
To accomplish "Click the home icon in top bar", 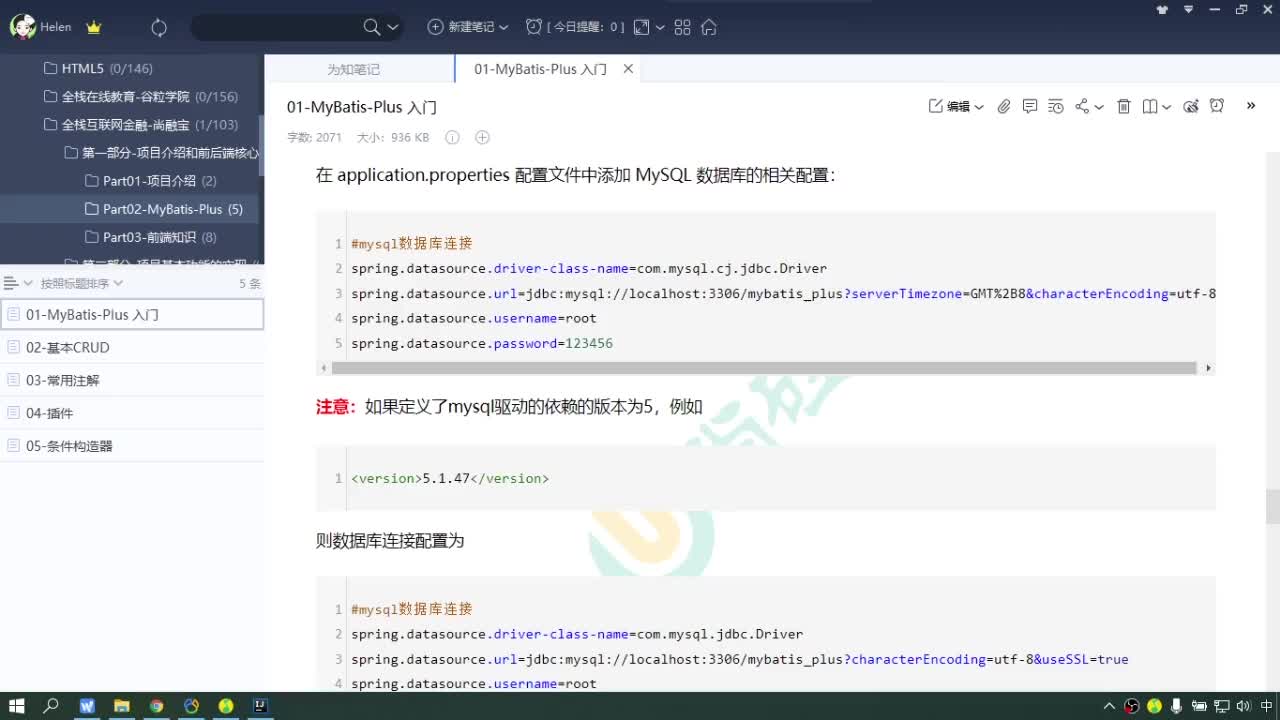I will (709, 27).
